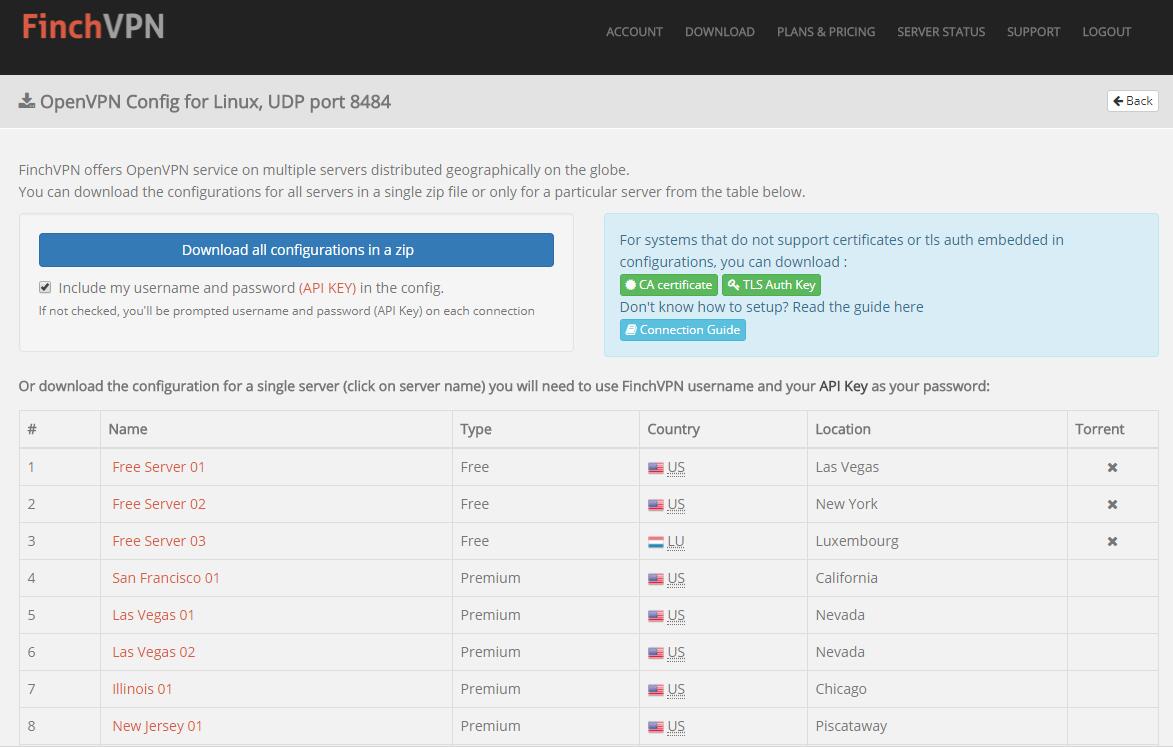Click the Support navigation item
The image size is (1173, 747).
(1033, 32)
